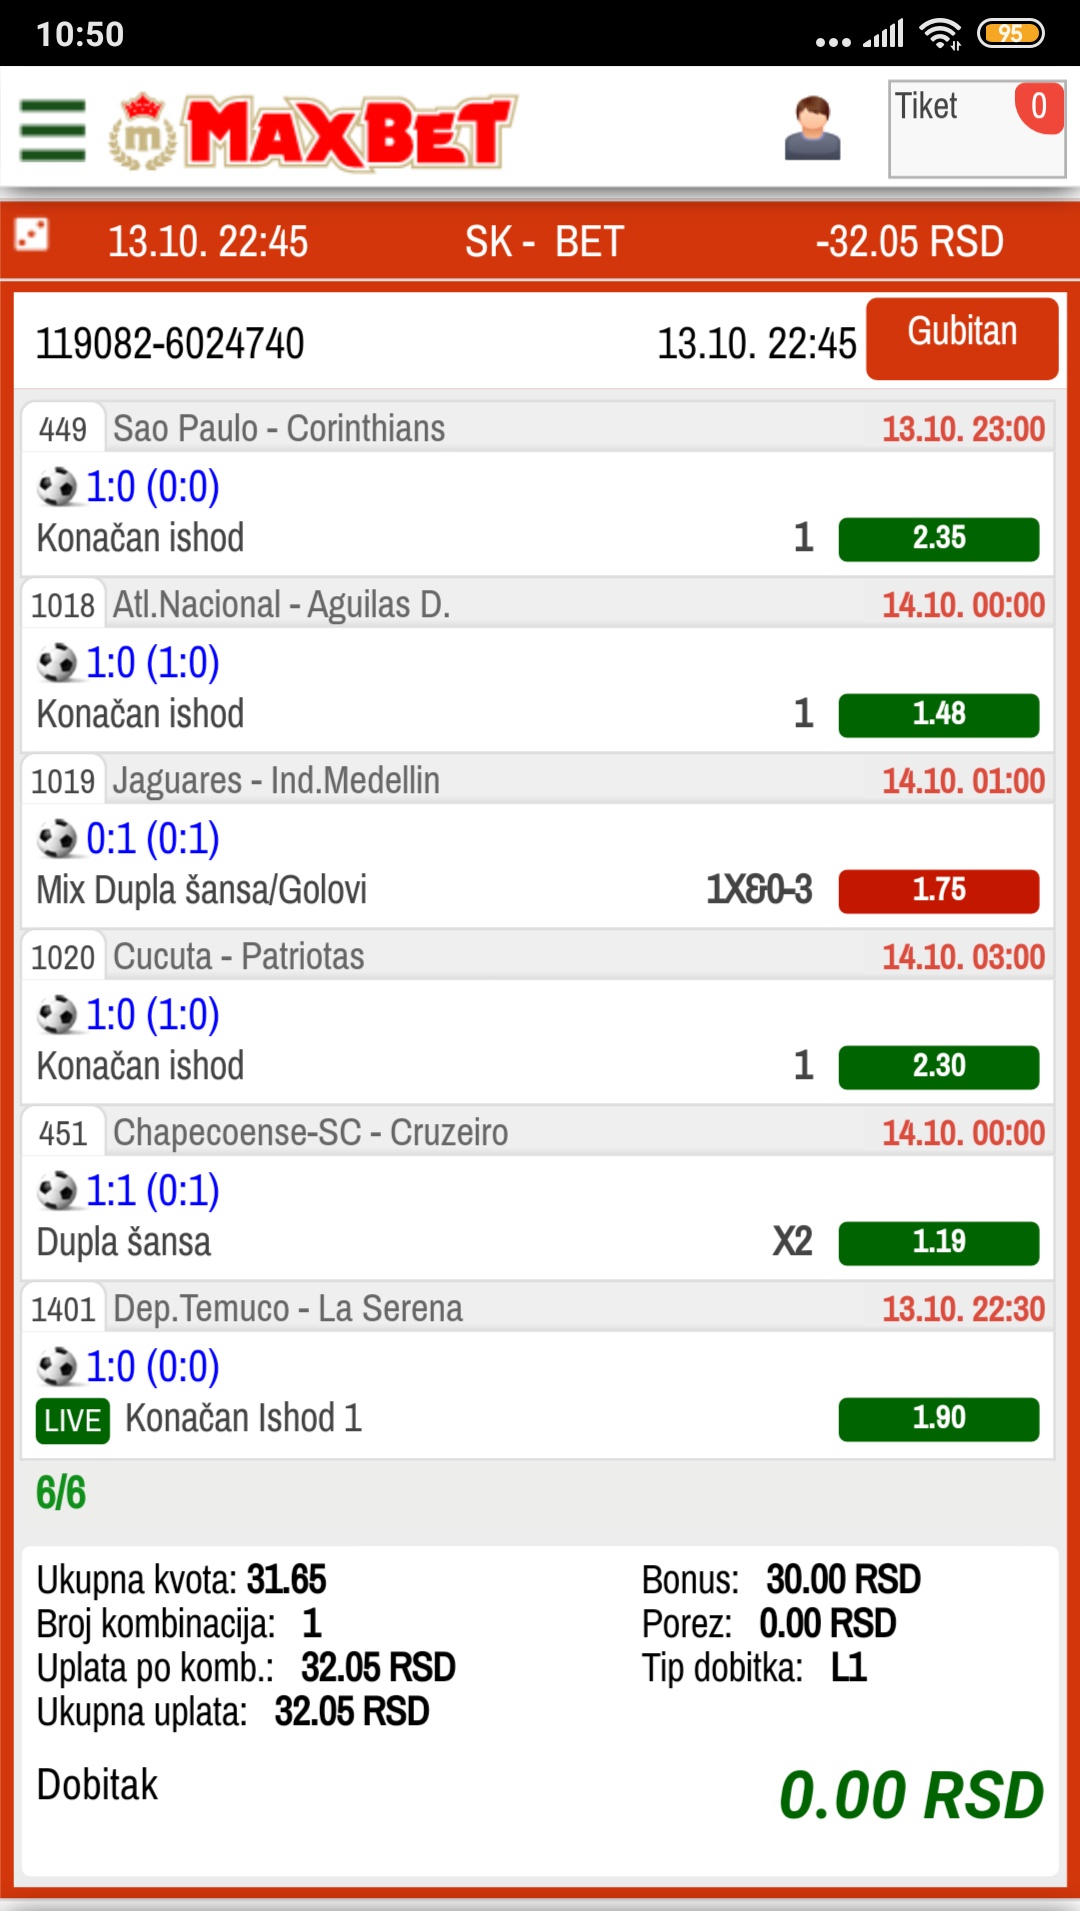Tap the red ticket counter badge
Viewport: 1080px width, 1911px height.
pos(1039,107)
